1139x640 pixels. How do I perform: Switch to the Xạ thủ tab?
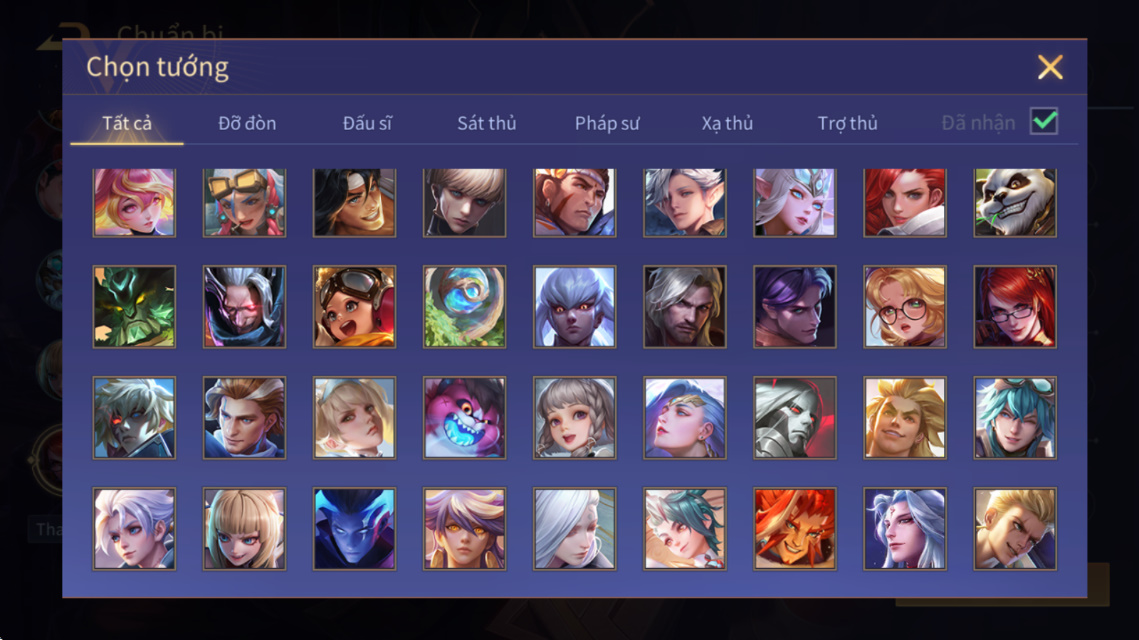(727, 123)
